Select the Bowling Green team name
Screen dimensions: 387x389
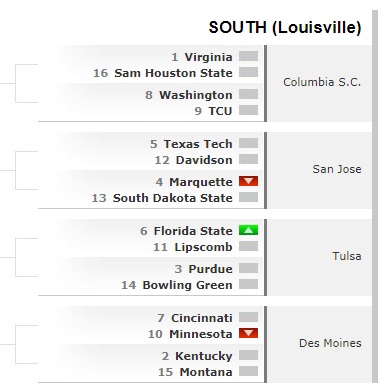coord(187,285)
